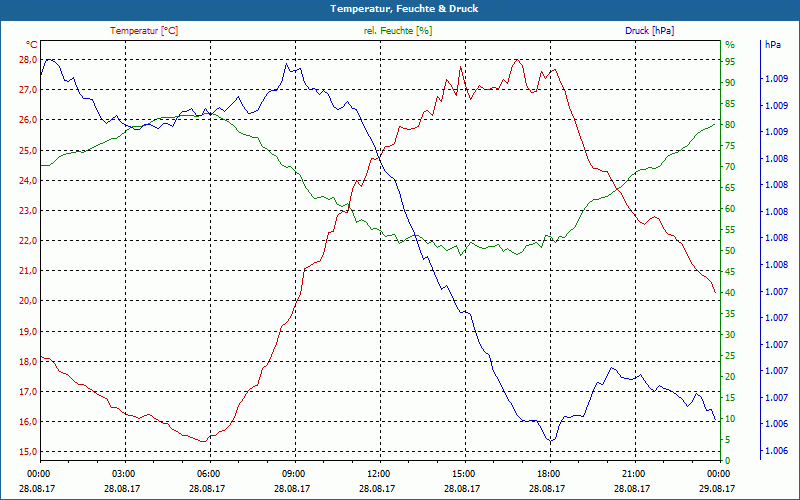Click the '15' humidity axis value
This screenshot has height=500, width=800.
(x=730, y=398)
